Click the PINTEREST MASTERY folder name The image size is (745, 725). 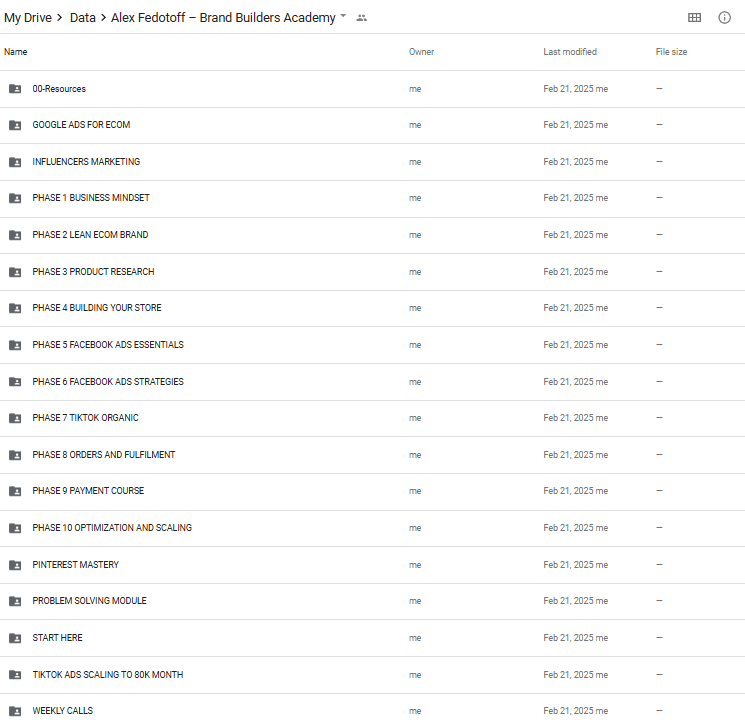pos(76,565)
